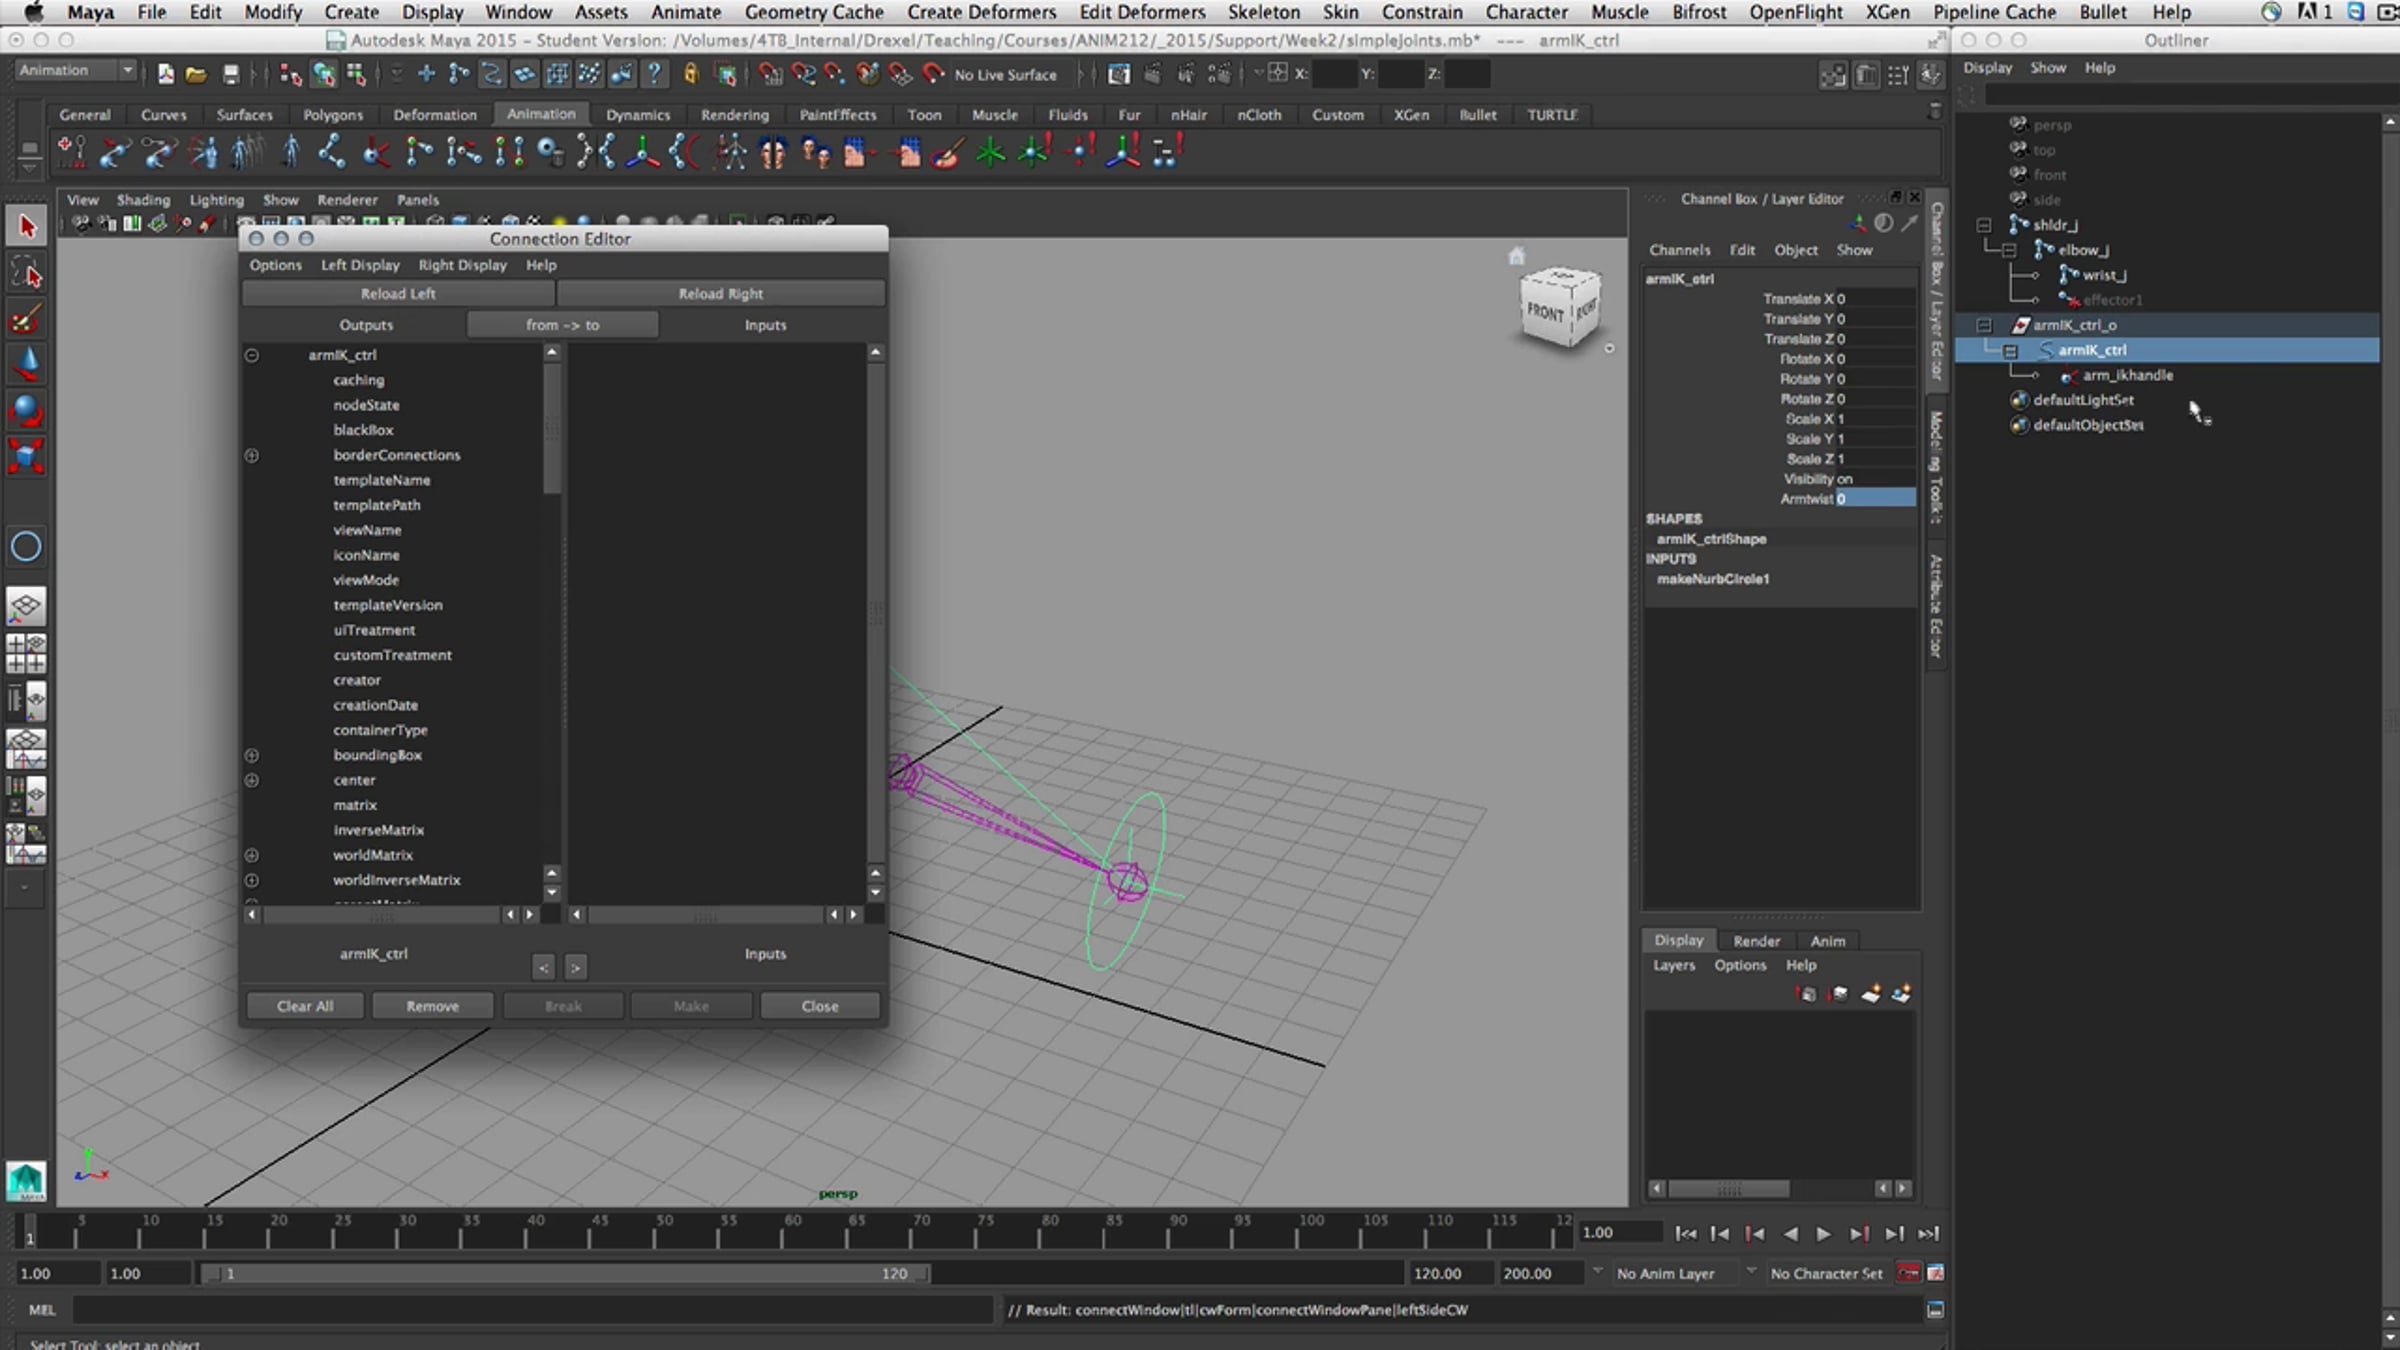Open the Create Deformers menu
2400x1350 pixels.
click(981, 12)
